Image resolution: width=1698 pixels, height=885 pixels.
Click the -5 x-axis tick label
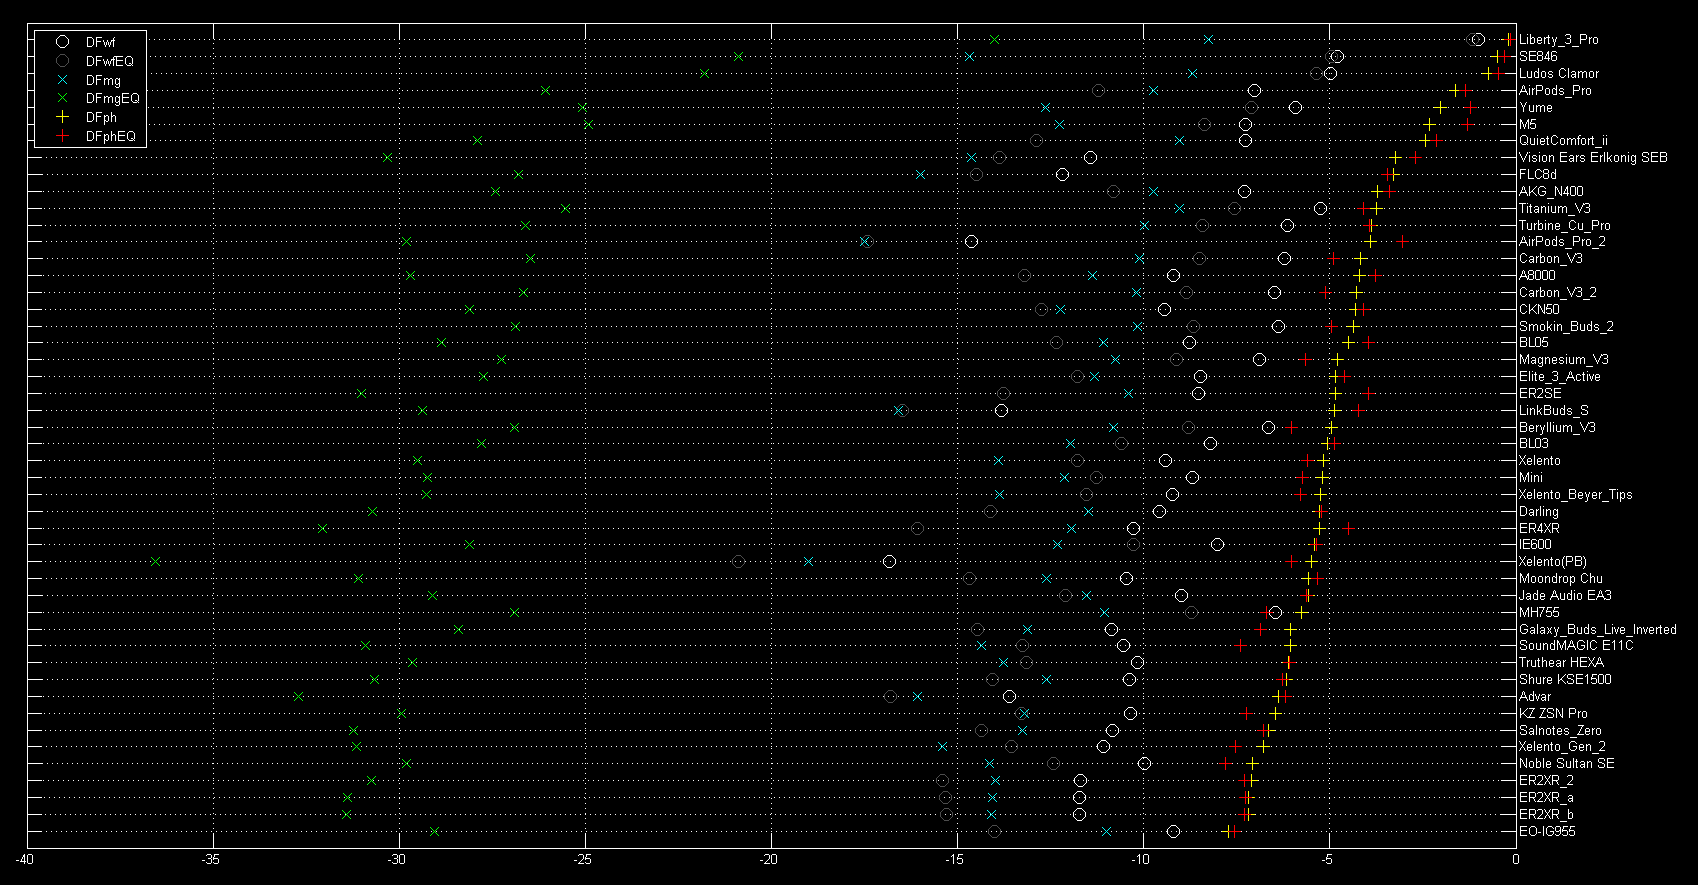1329,860
